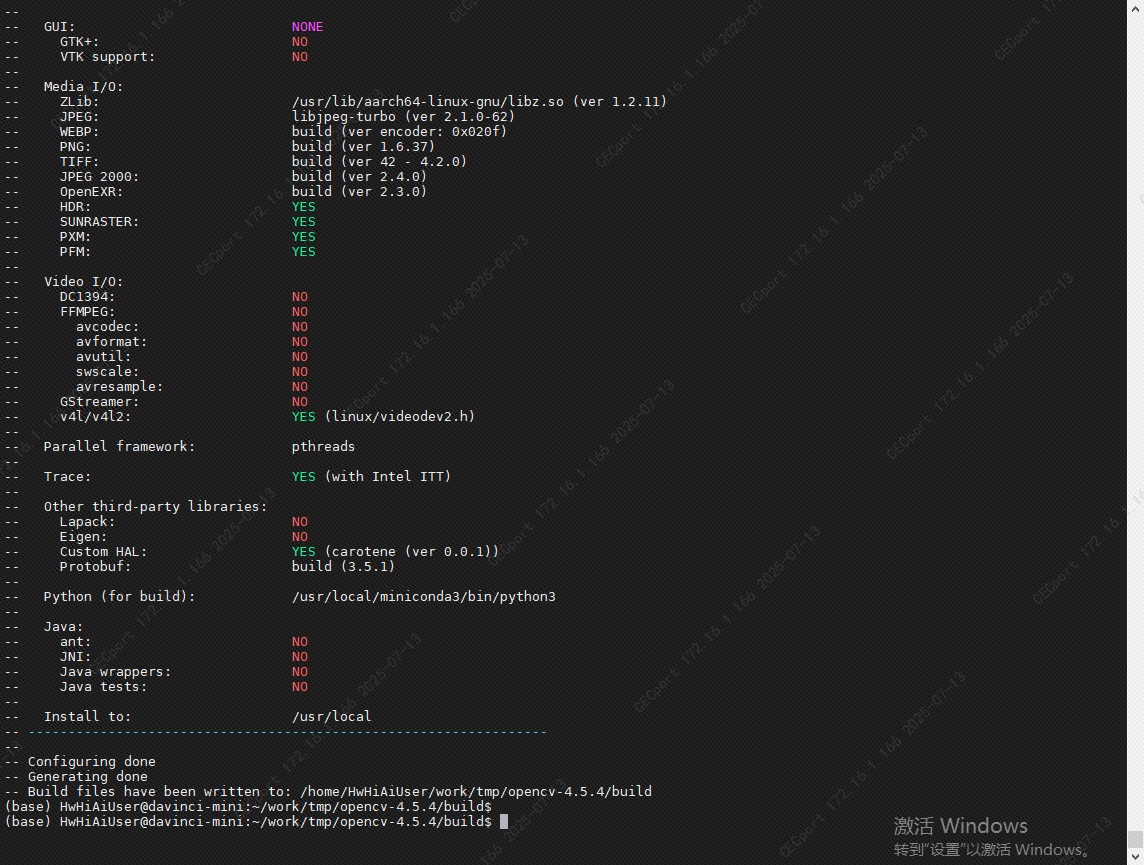Click the NO value next to ant

click(x=300, y=642)
